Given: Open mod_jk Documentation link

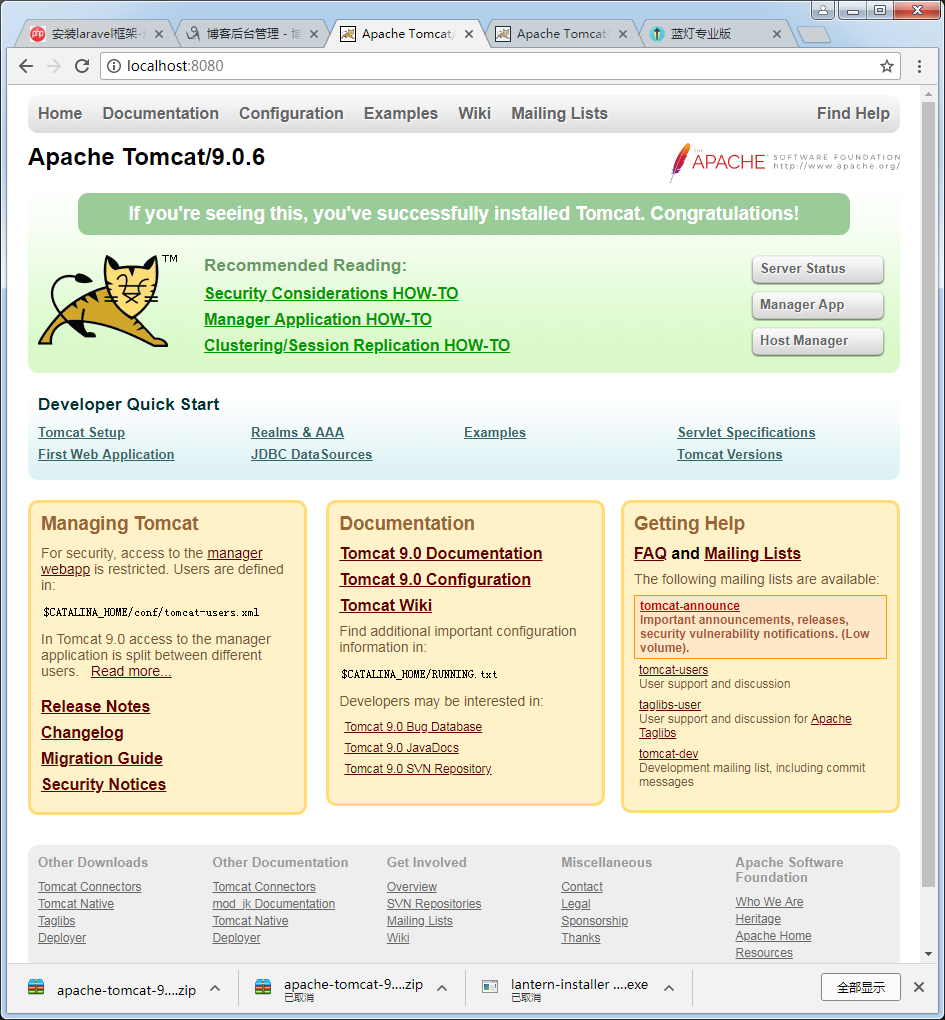Looking at the screenshot, I should (x=274, y=904).
